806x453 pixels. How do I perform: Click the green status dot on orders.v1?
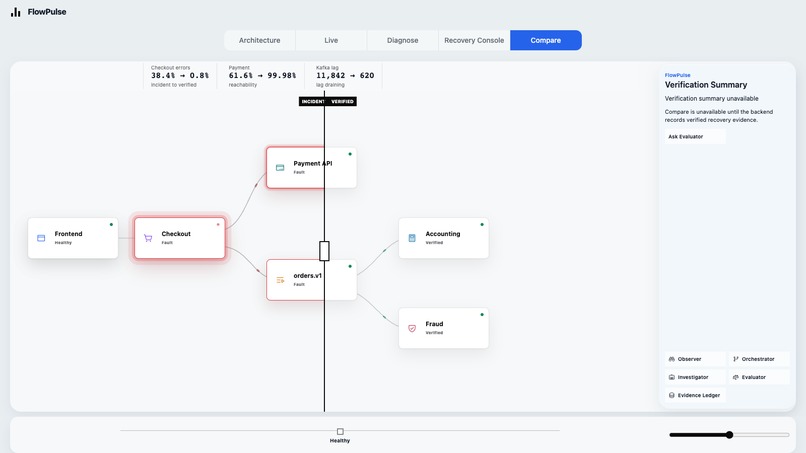[x=350, y=266]
